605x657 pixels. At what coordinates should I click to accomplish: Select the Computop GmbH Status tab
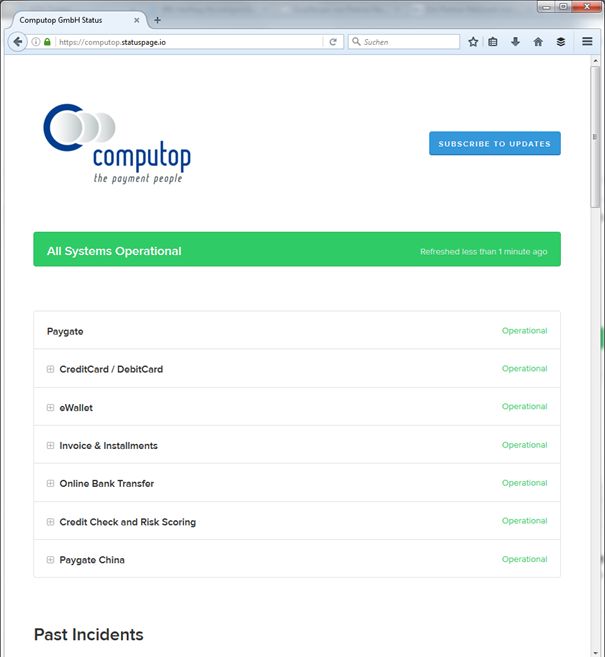(x=78, y=20)
